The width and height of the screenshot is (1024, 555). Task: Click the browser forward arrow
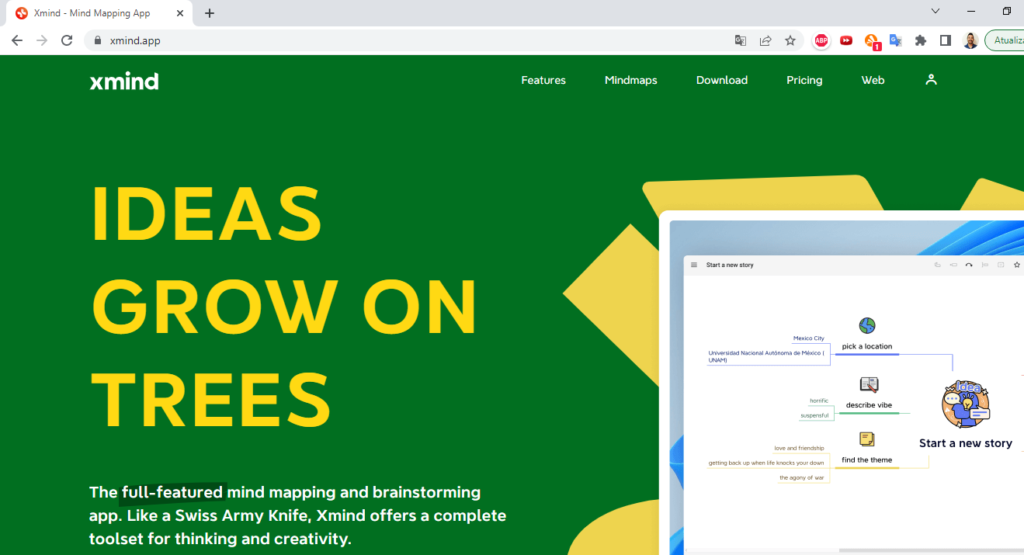pos(42,40)
